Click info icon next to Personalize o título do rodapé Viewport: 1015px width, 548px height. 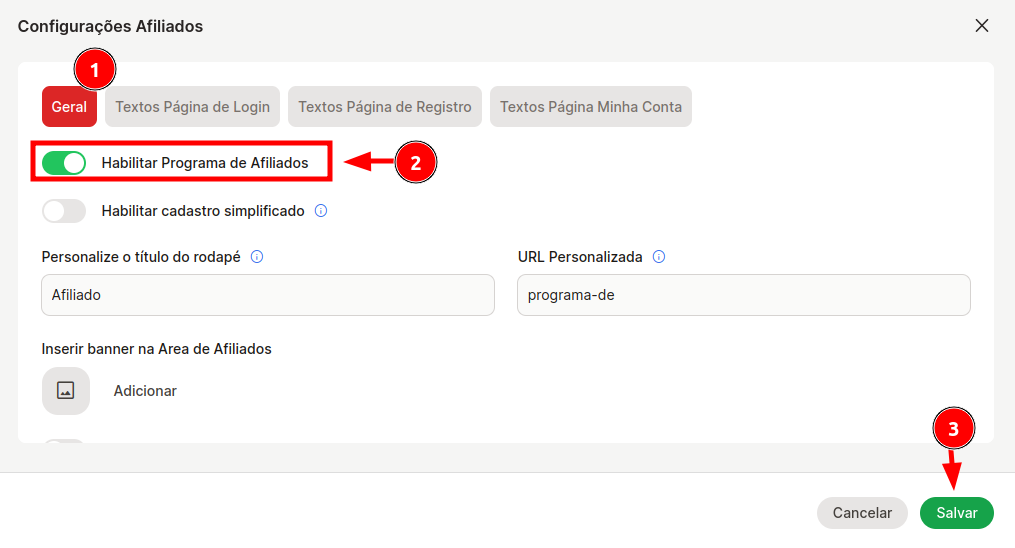point(257,257)
